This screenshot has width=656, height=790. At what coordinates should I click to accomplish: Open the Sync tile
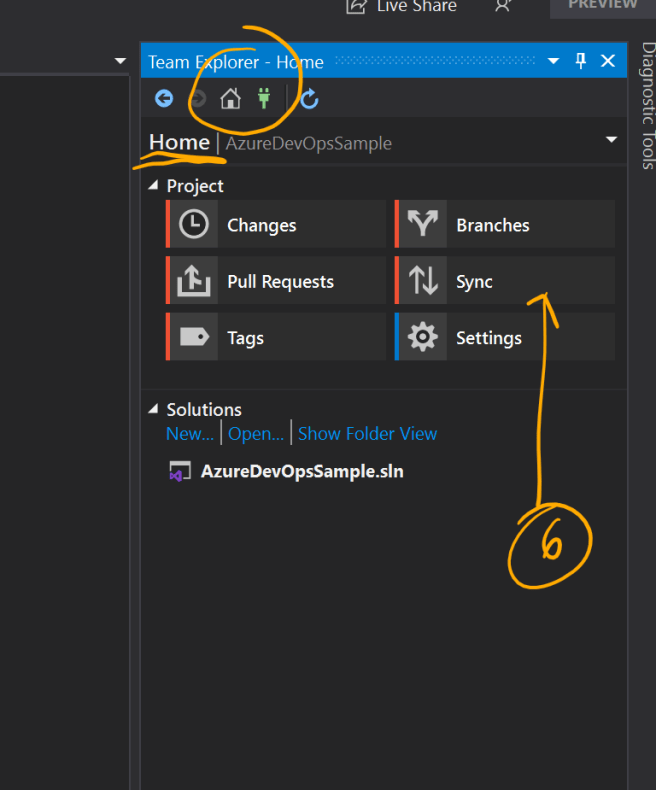pyautogui.click(x=505, y=282)
